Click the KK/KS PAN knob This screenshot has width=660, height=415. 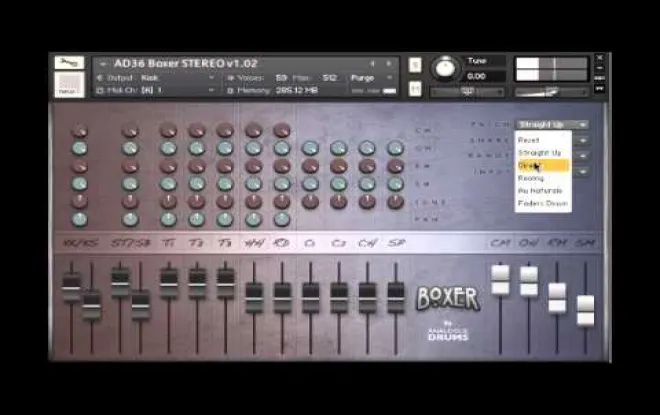pyautogui.click(x=80, y=219)
